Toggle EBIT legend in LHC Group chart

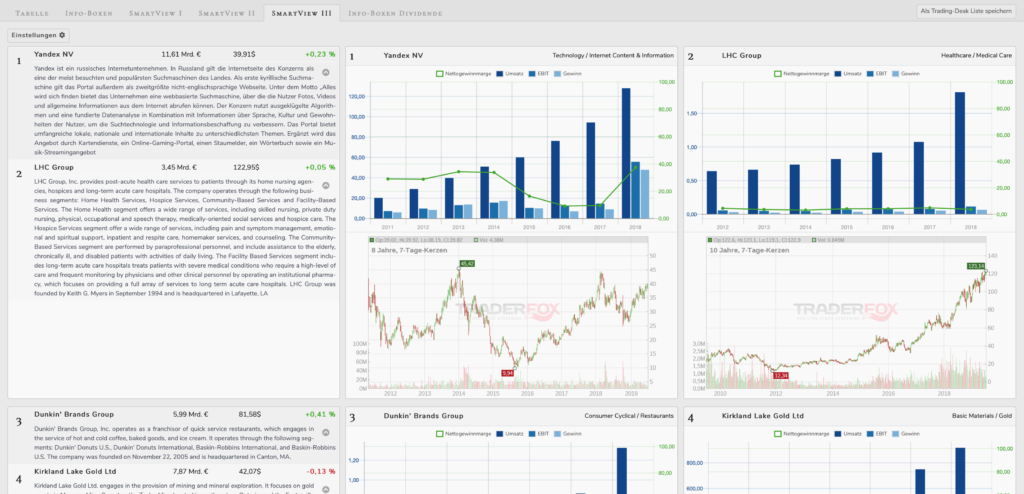(878, 74)
